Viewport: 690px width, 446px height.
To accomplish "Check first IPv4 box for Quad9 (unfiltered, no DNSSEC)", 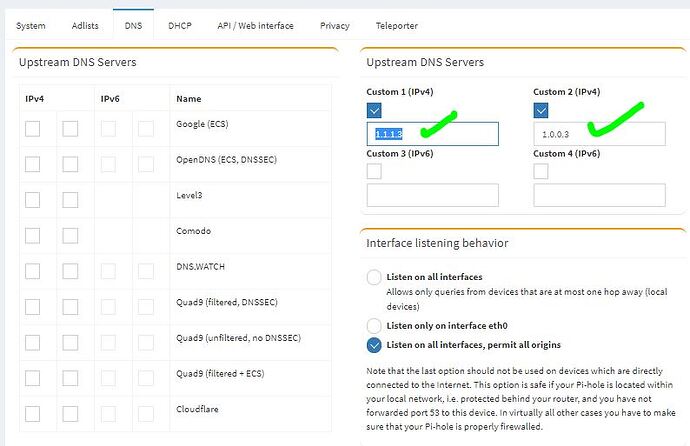I will click(x=33, y=343).
